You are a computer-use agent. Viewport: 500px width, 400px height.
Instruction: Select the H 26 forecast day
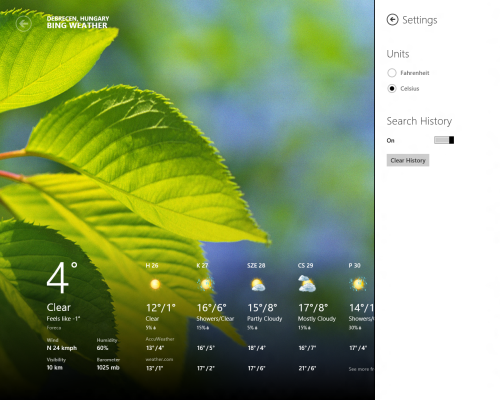pos(152,266)
